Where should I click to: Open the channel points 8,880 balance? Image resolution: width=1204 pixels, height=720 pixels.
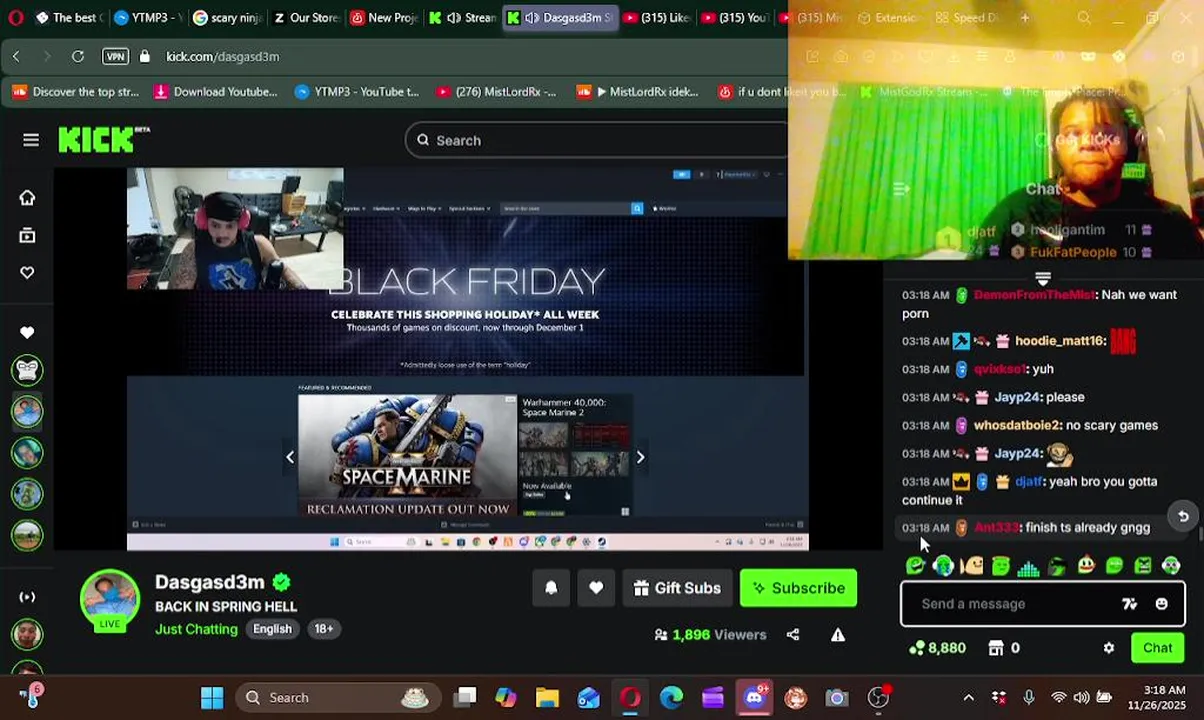pos(936,648)
